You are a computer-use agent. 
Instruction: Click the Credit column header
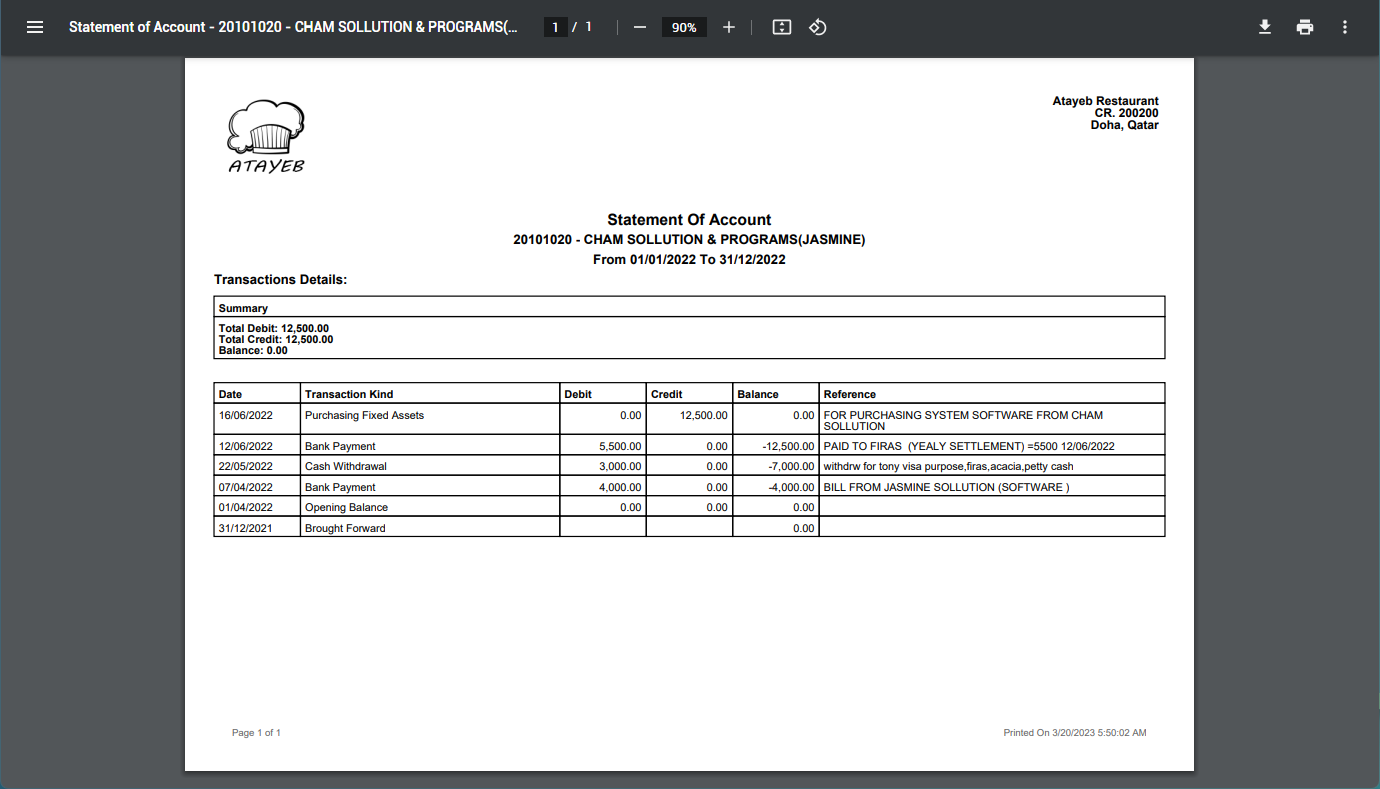689,394
